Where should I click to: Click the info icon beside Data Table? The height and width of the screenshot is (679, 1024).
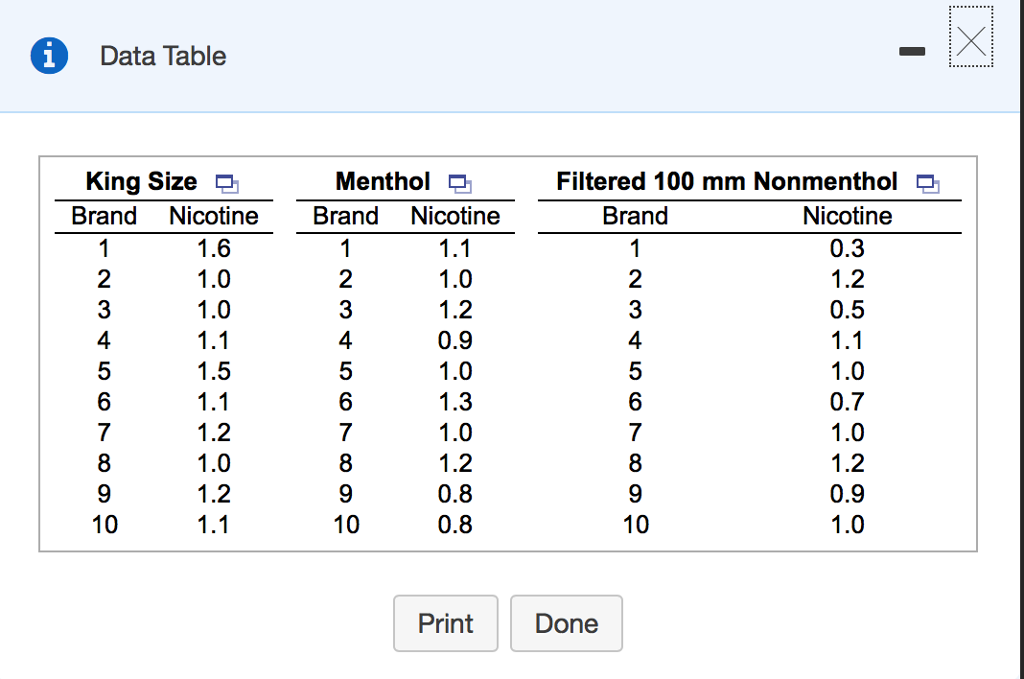point(49,56)
